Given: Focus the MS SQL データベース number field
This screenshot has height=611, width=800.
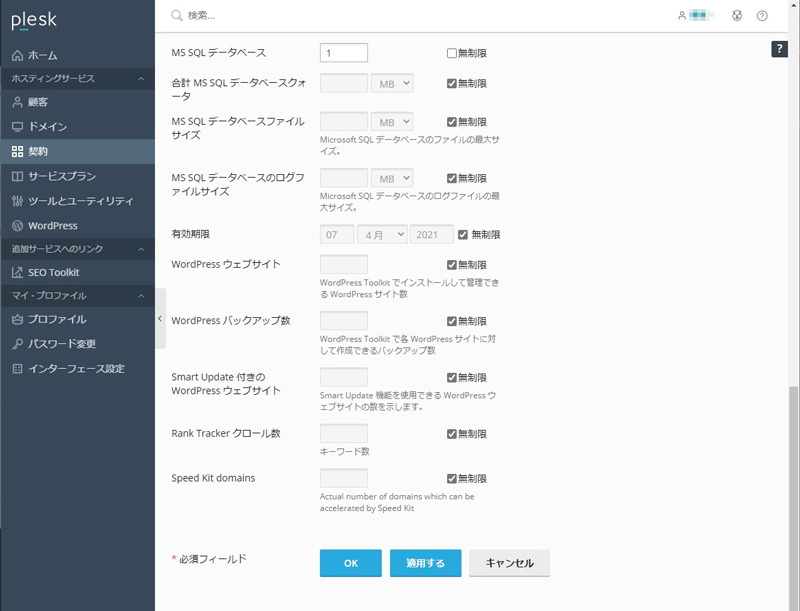Looking at the screenshot, I should [x=344, y=53].
